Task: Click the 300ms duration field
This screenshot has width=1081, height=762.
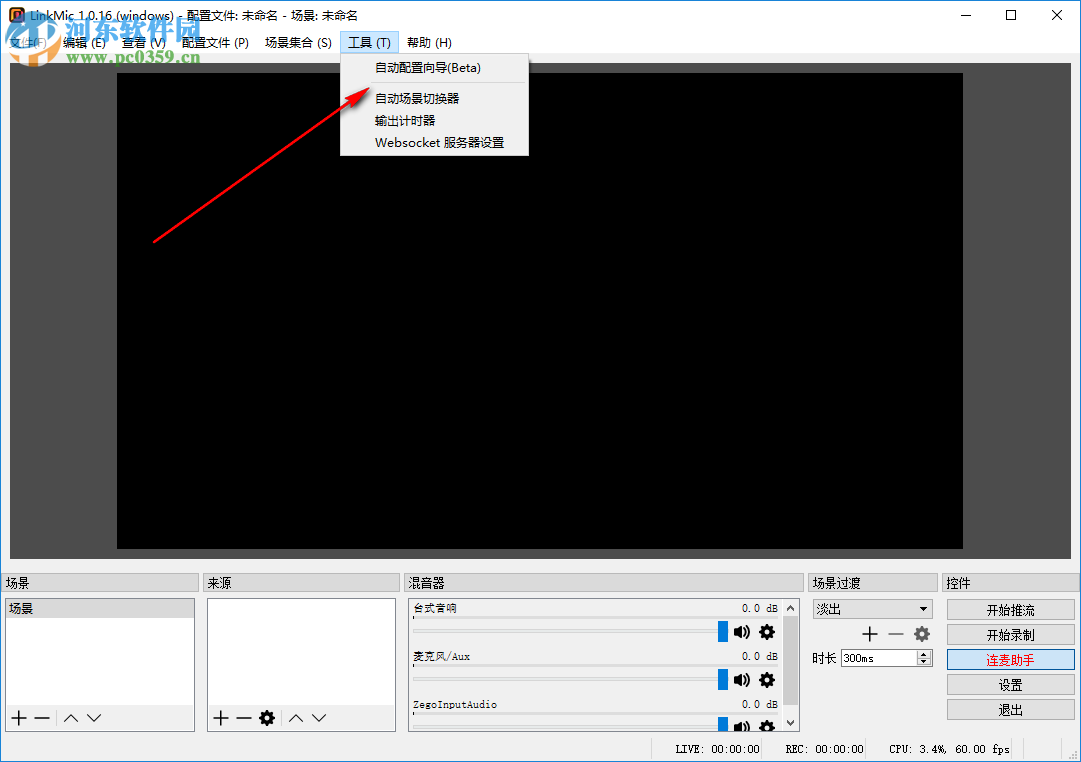Action: (x=879, y=658)
